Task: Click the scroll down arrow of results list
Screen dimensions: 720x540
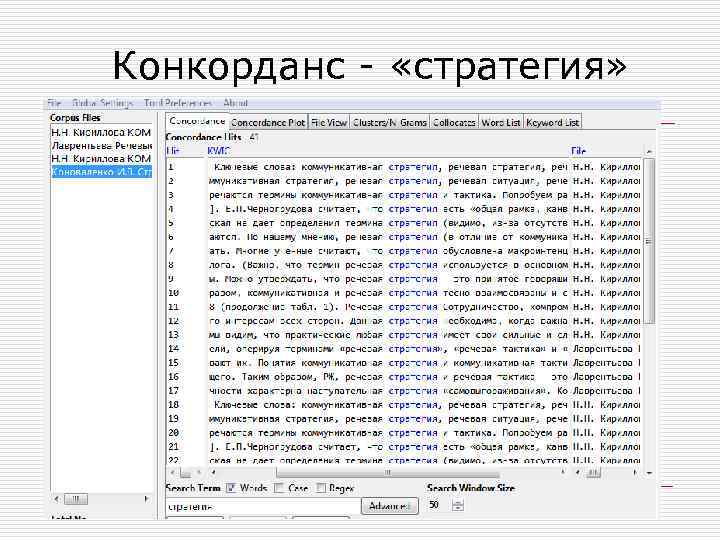Action: 649,472
